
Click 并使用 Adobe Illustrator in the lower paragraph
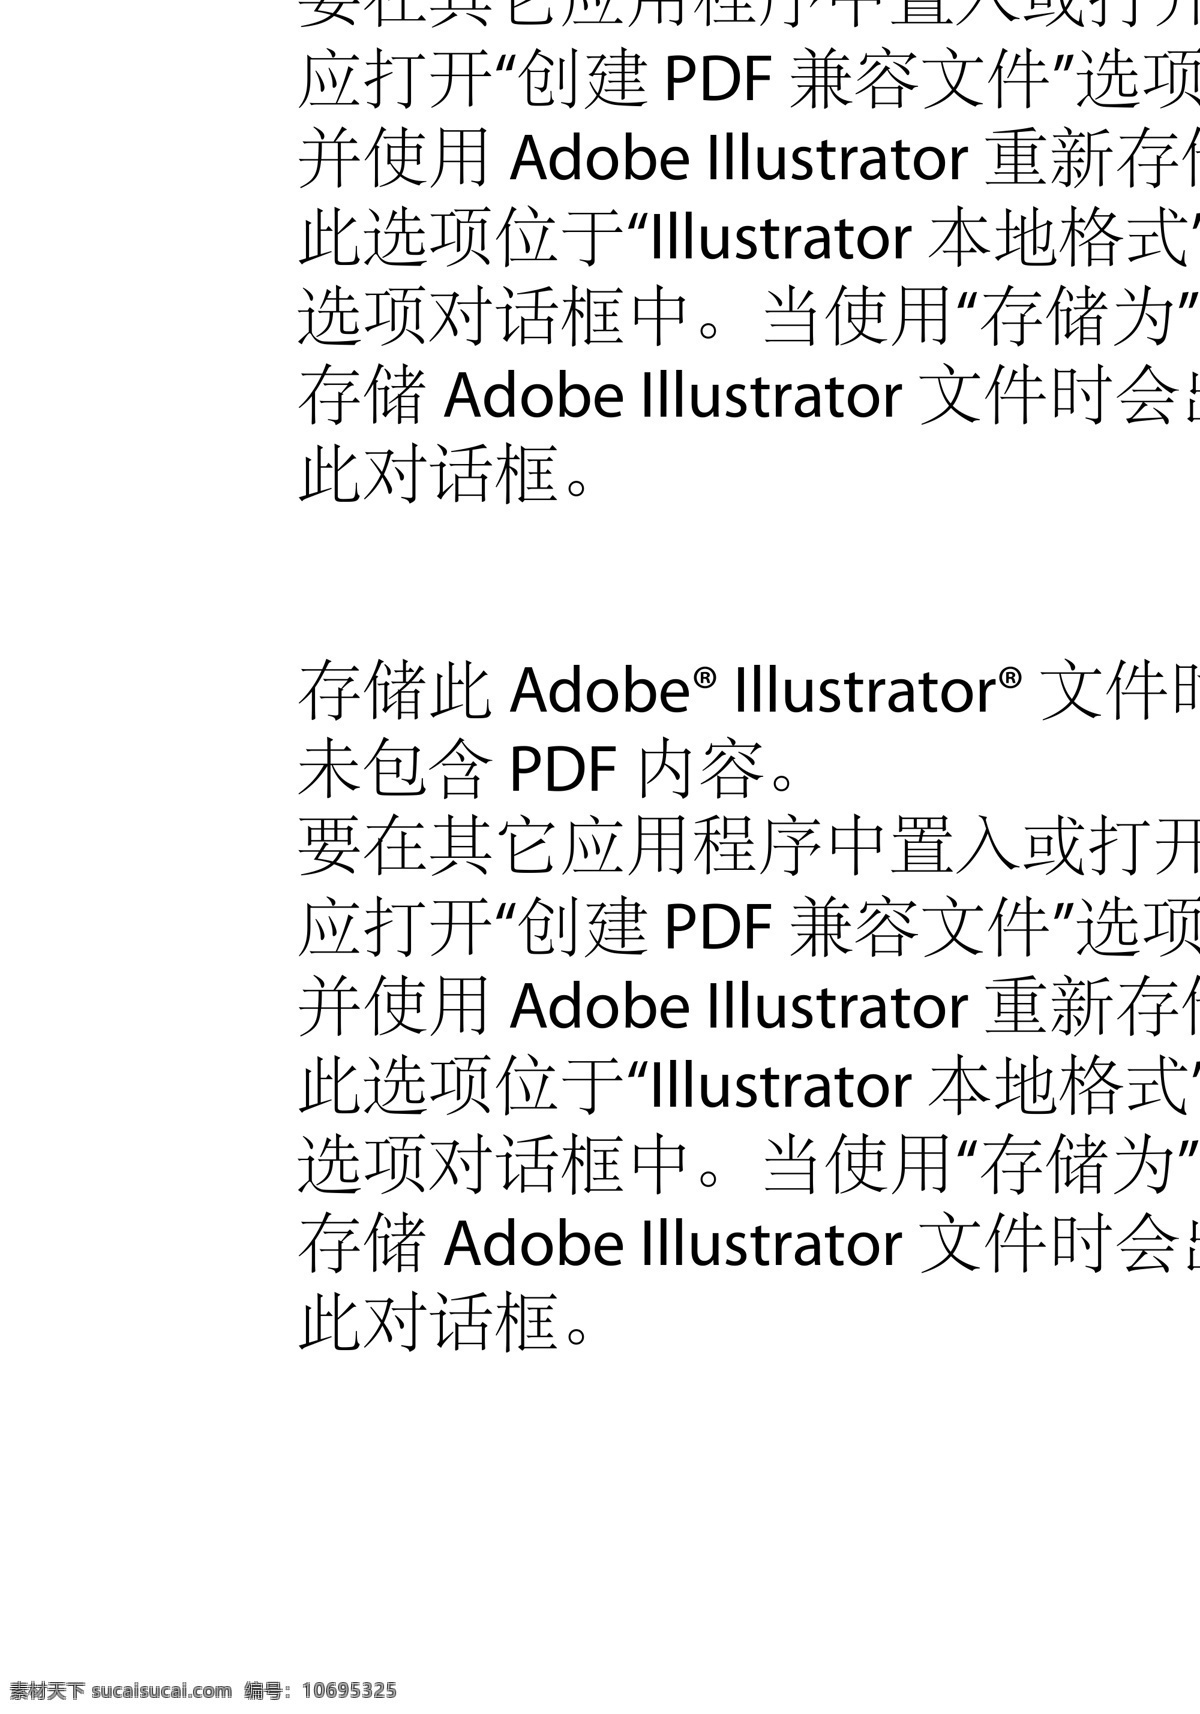634,1005
